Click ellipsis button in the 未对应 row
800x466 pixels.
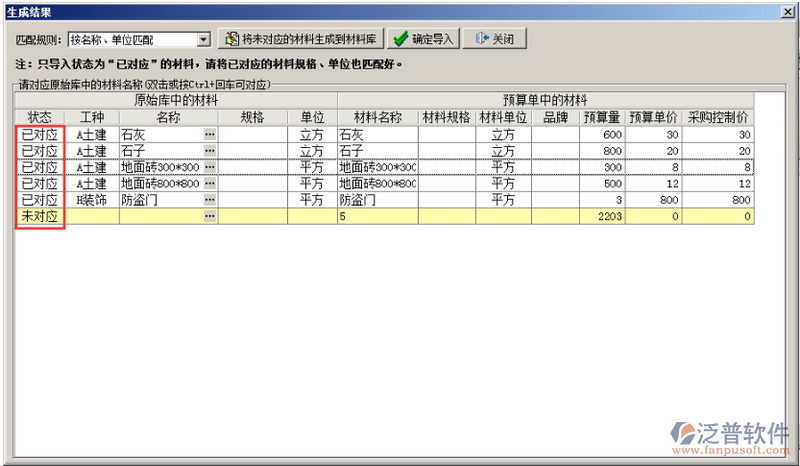pos(210,216)
